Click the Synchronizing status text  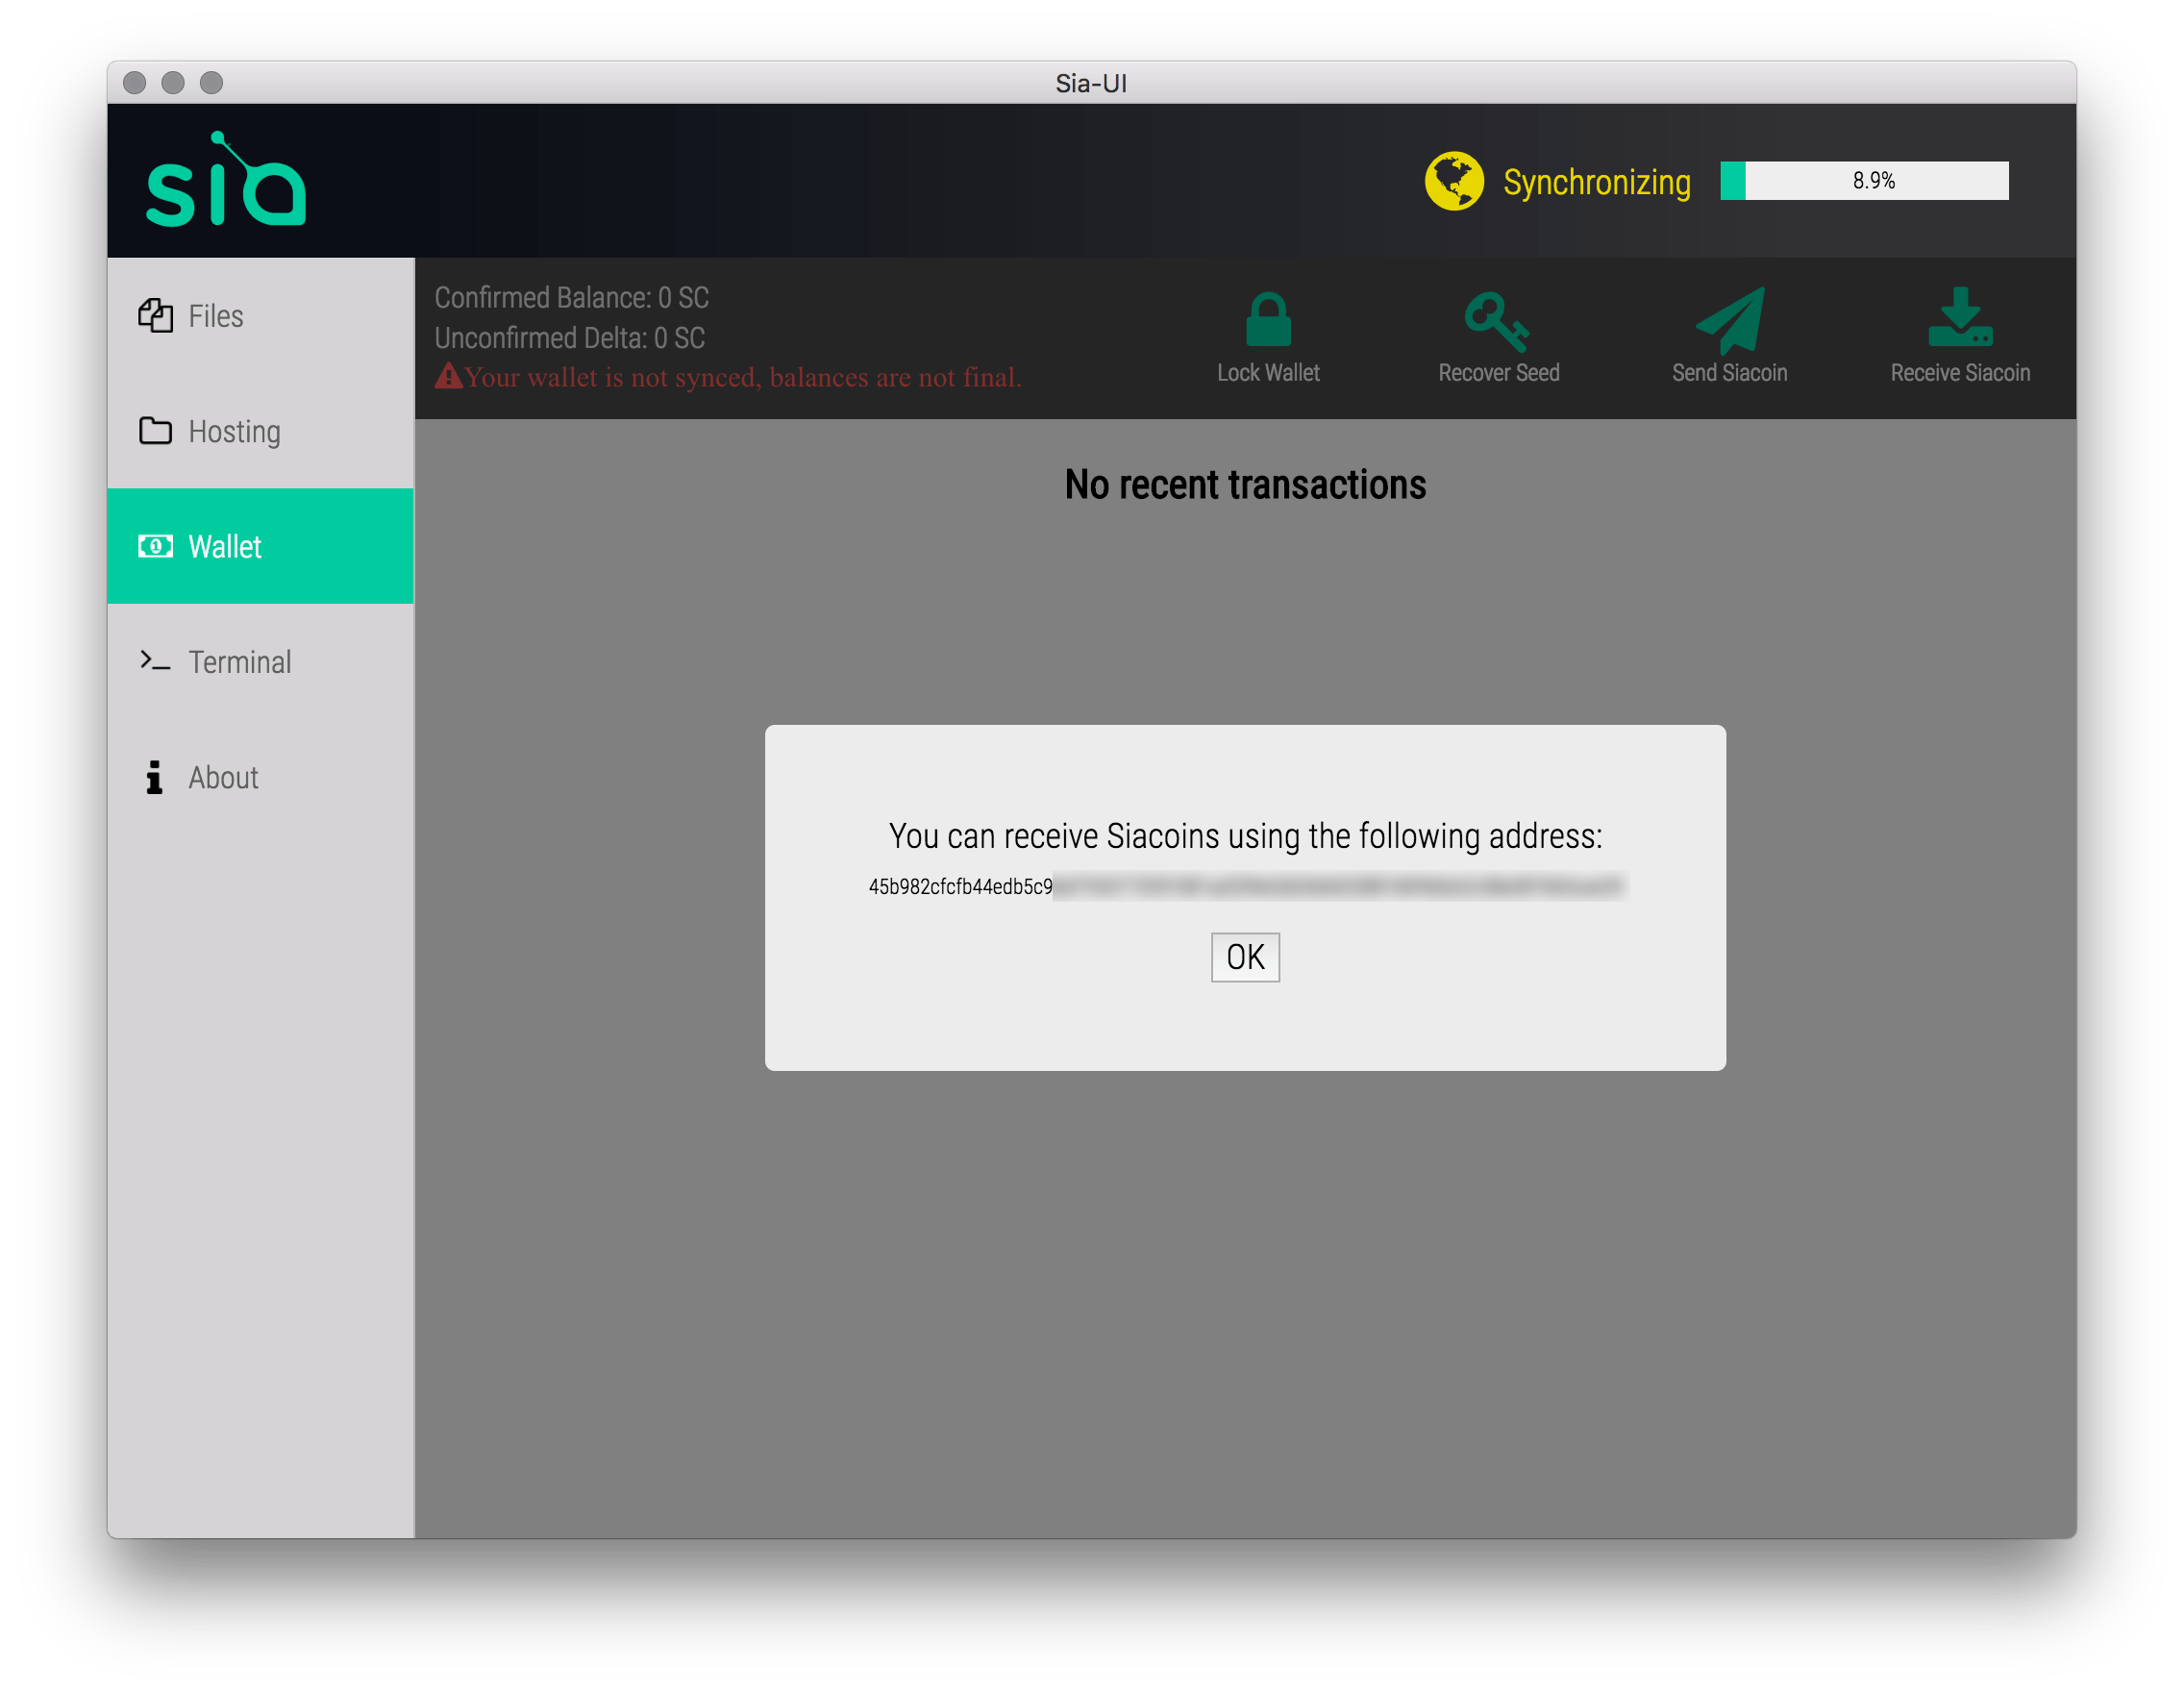tap(1597, 182)
